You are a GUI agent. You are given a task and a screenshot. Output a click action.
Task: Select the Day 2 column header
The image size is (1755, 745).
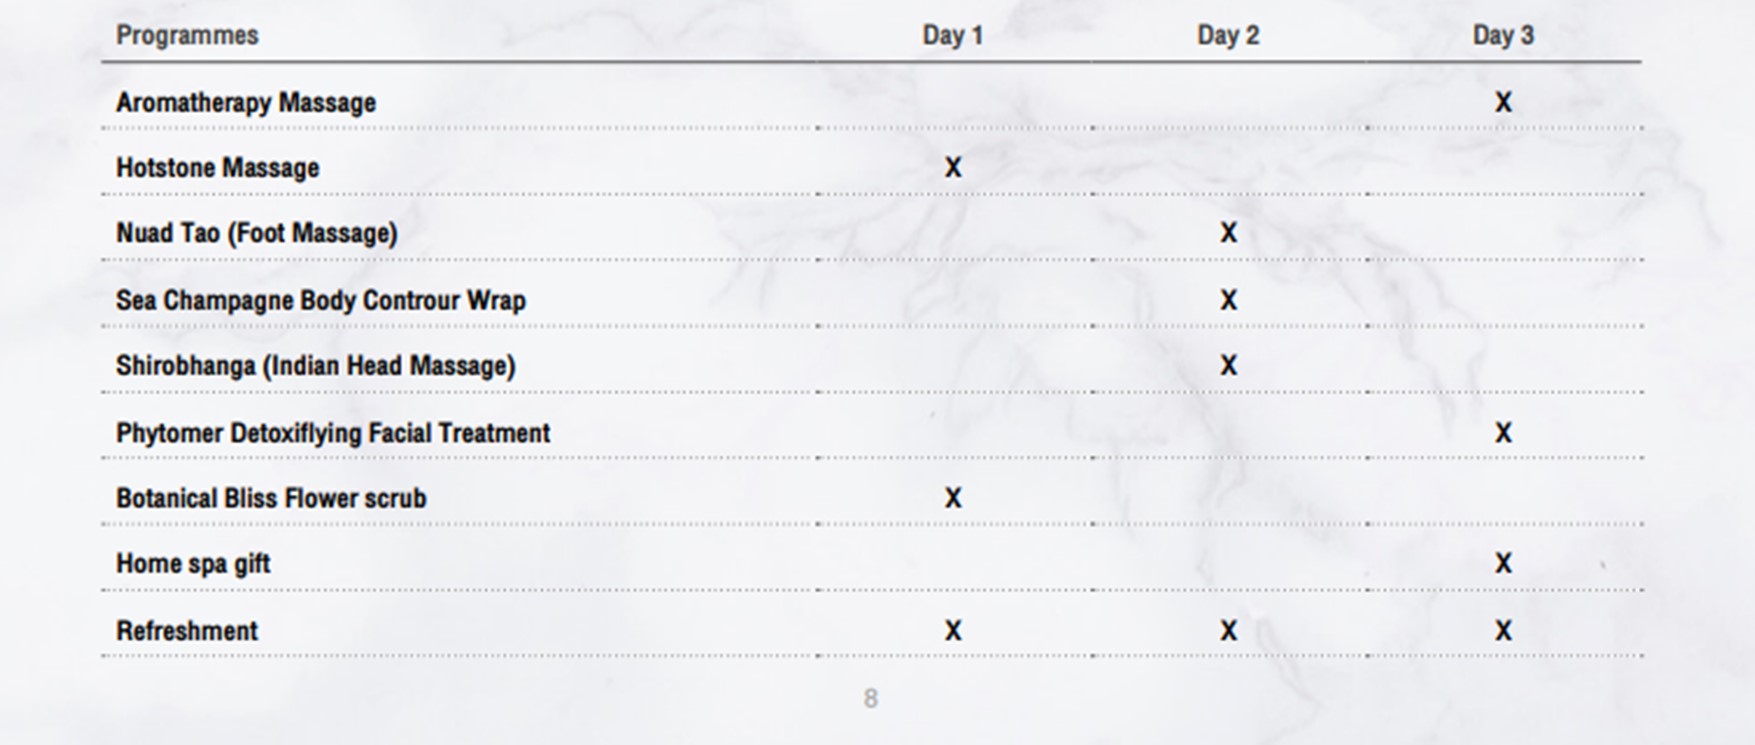(1228, 35)
